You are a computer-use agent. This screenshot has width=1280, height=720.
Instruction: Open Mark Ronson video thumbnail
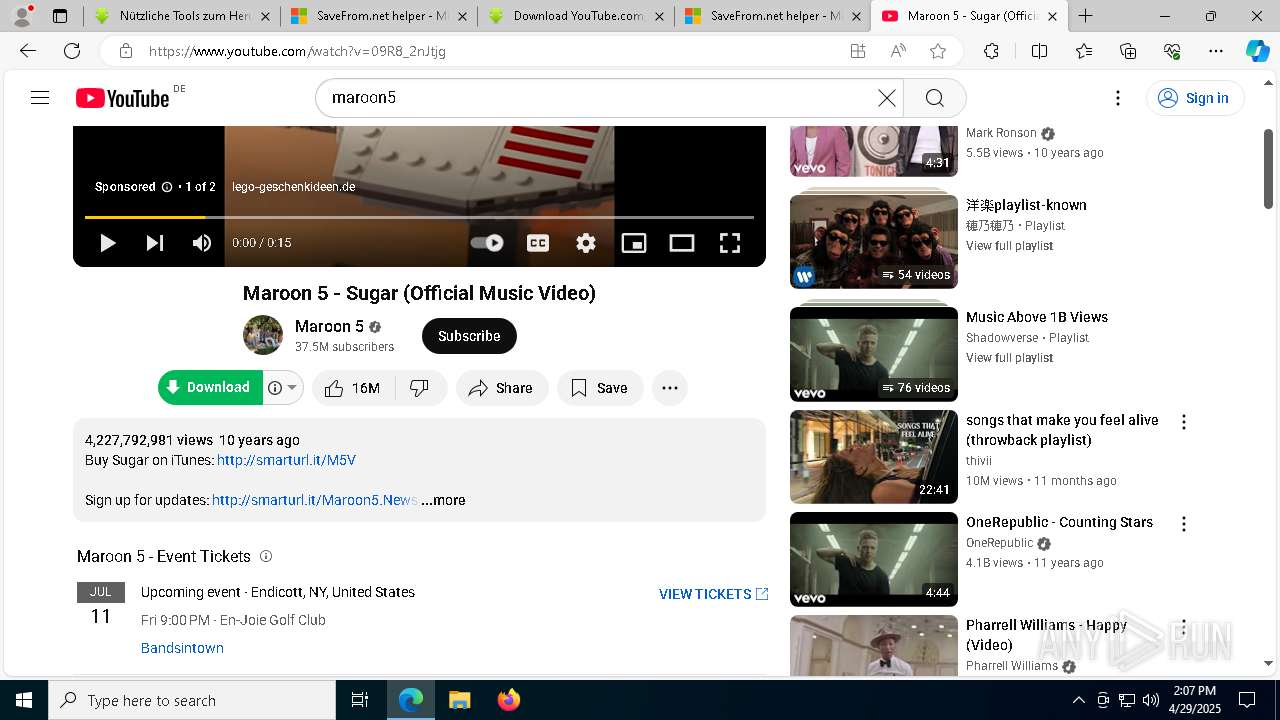(x=874, y=151)
